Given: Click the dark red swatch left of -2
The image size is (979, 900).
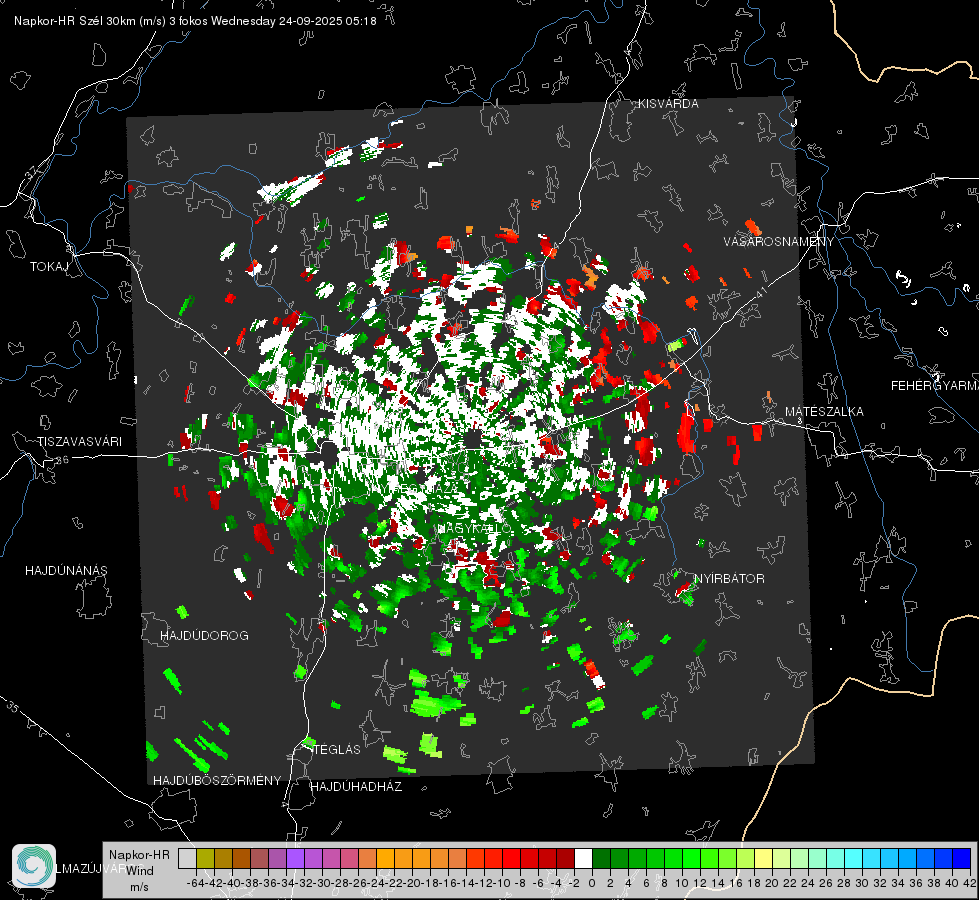Looking at the screenshot, I should (x=565, y=859).
